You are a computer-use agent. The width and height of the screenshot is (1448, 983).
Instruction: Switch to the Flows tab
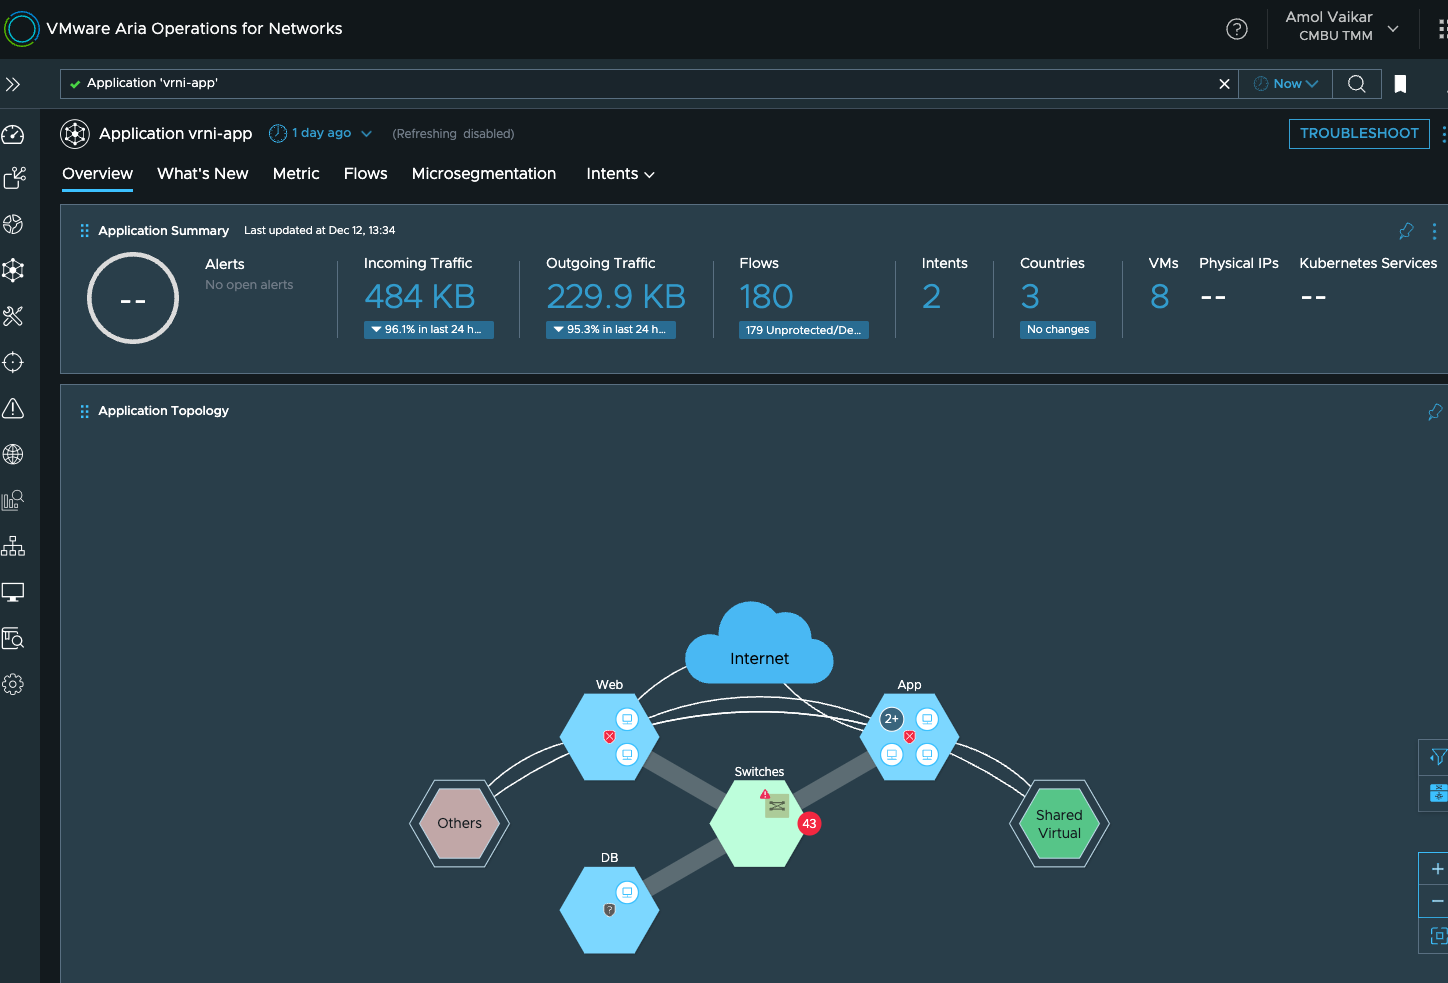pyautogui.click(x=366, y=174)
